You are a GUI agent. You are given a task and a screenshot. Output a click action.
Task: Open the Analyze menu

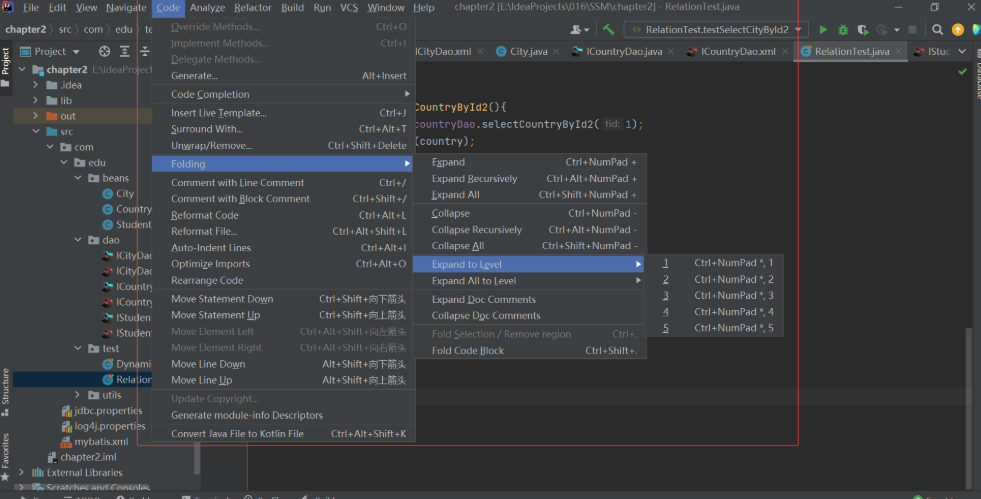point(207,8)
